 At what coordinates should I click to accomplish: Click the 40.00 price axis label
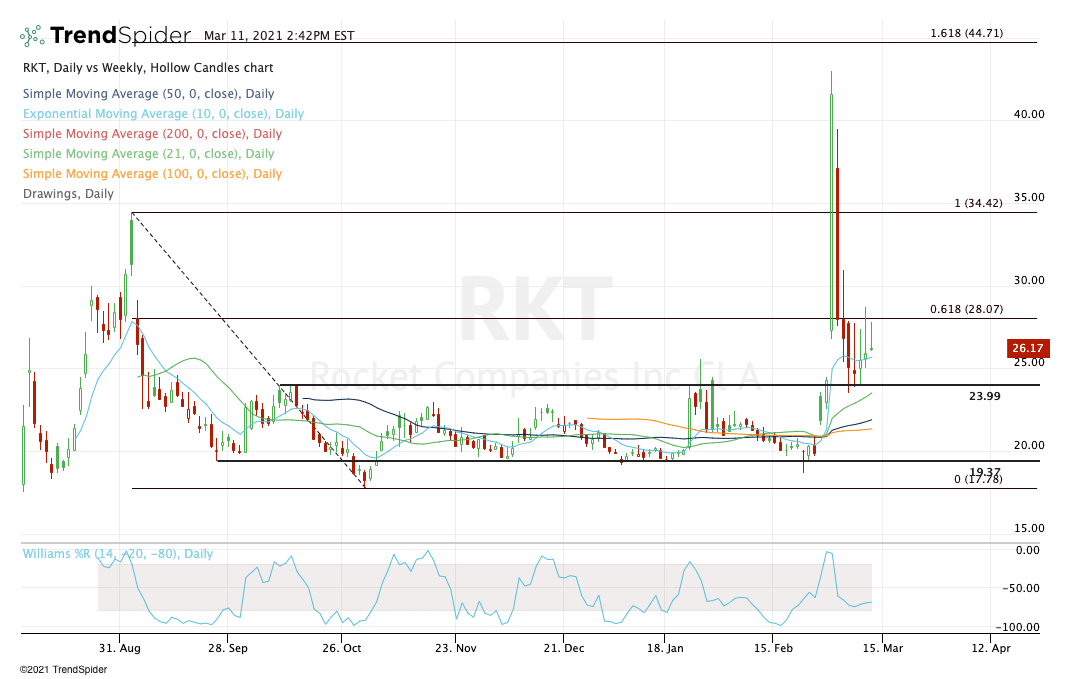click(x=1029, y=114)
